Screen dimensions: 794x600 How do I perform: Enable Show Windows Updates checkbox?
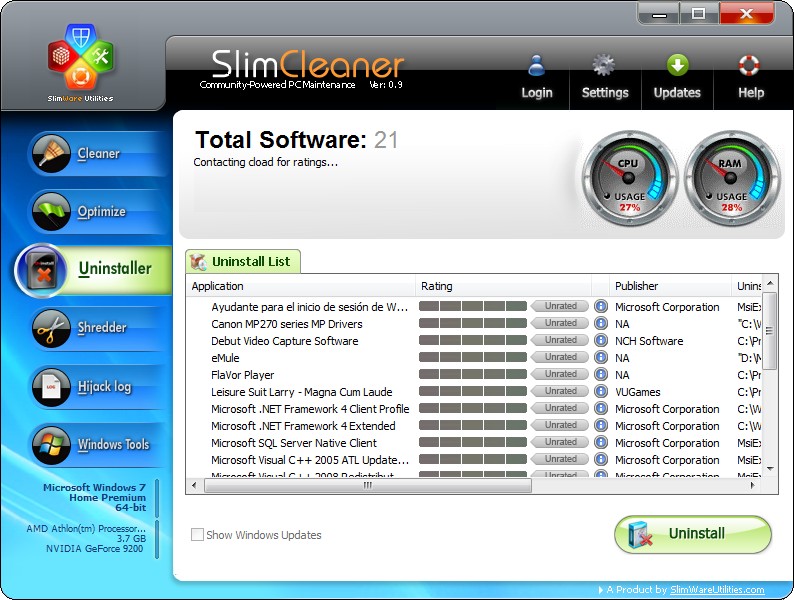click(197, 535)
